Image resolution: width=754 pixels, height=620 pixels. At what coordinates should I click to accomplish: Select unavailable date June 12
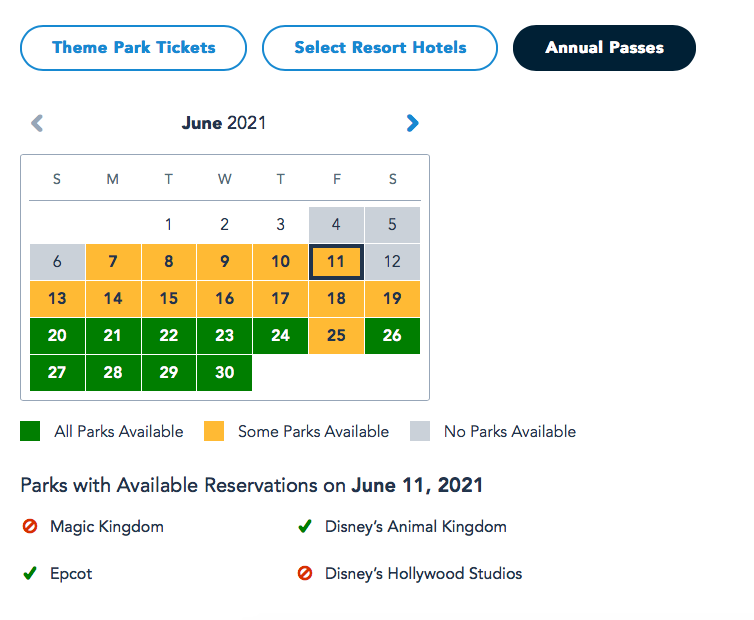[392, 262]
